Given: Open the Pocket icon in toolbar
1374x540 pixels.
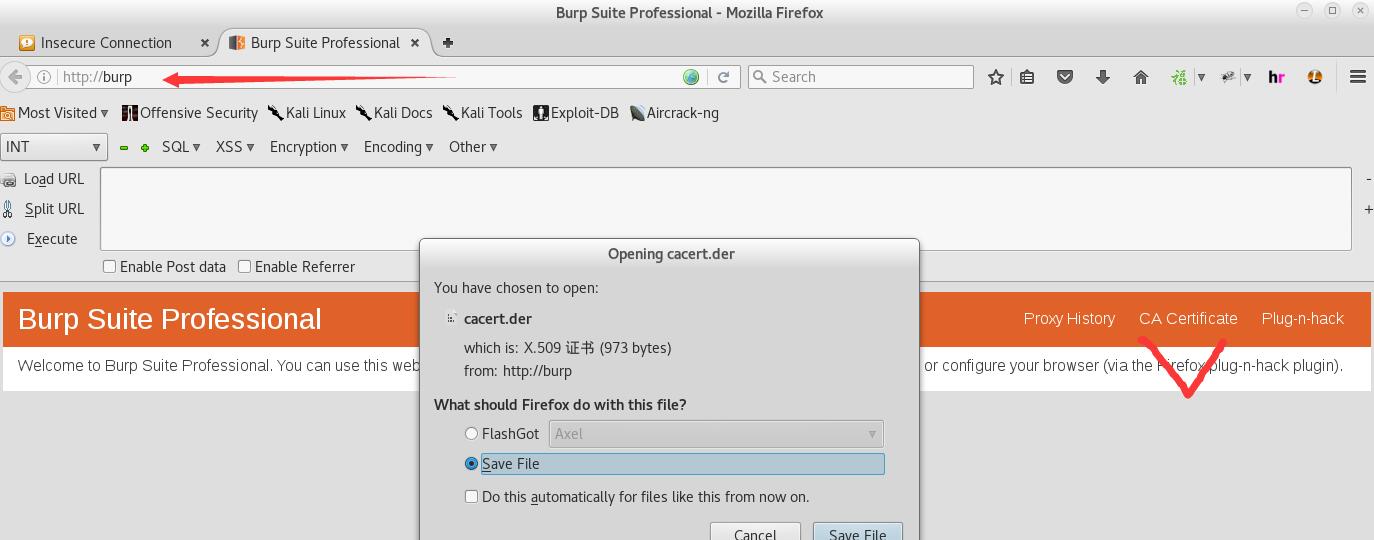Looking at the screenshot, I should [1065, 77].
